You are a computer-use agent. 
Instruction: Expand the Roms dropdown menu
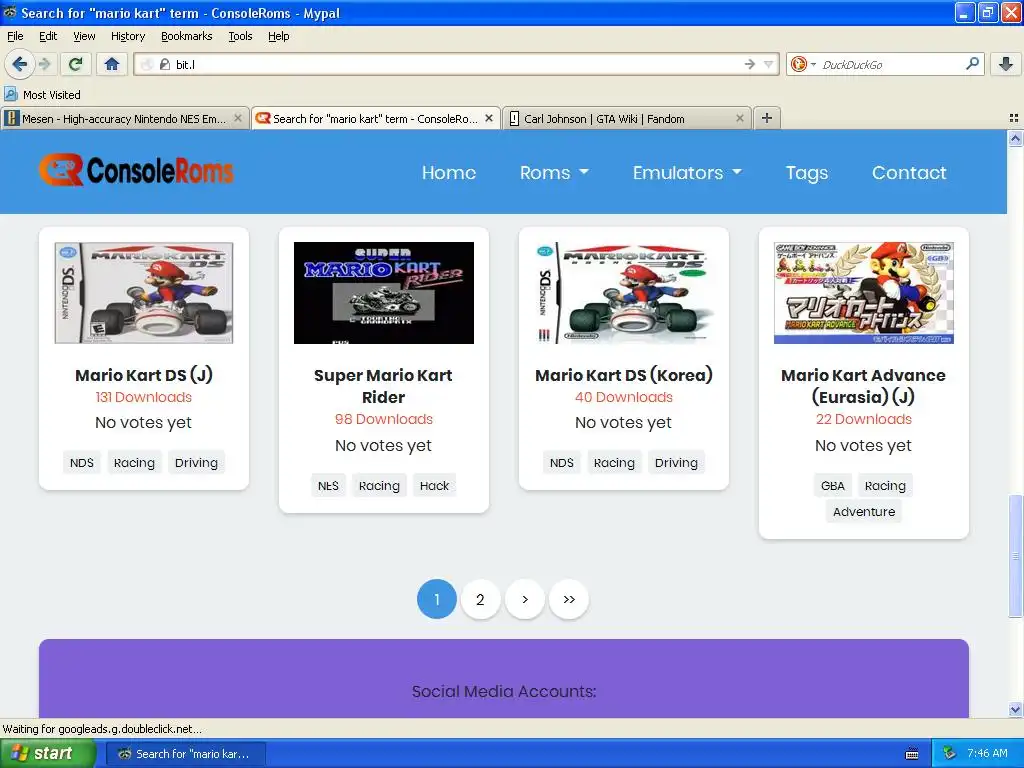(x=554, y=172)
